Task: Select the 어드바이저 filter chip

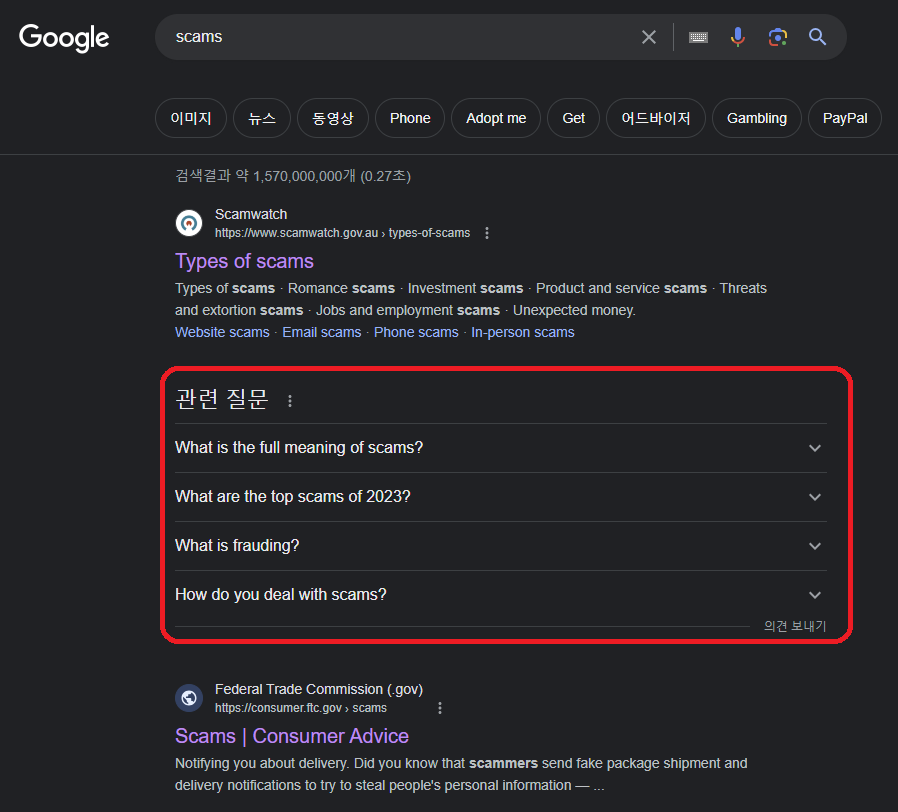Action: pyautogui.click(x=656, y=118)
